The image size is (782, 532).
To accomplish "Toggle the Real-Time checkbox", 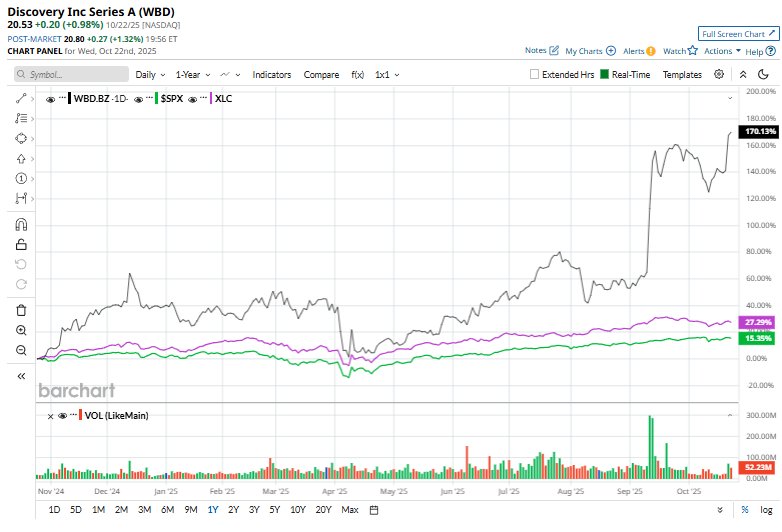I will tap(604, 74).
